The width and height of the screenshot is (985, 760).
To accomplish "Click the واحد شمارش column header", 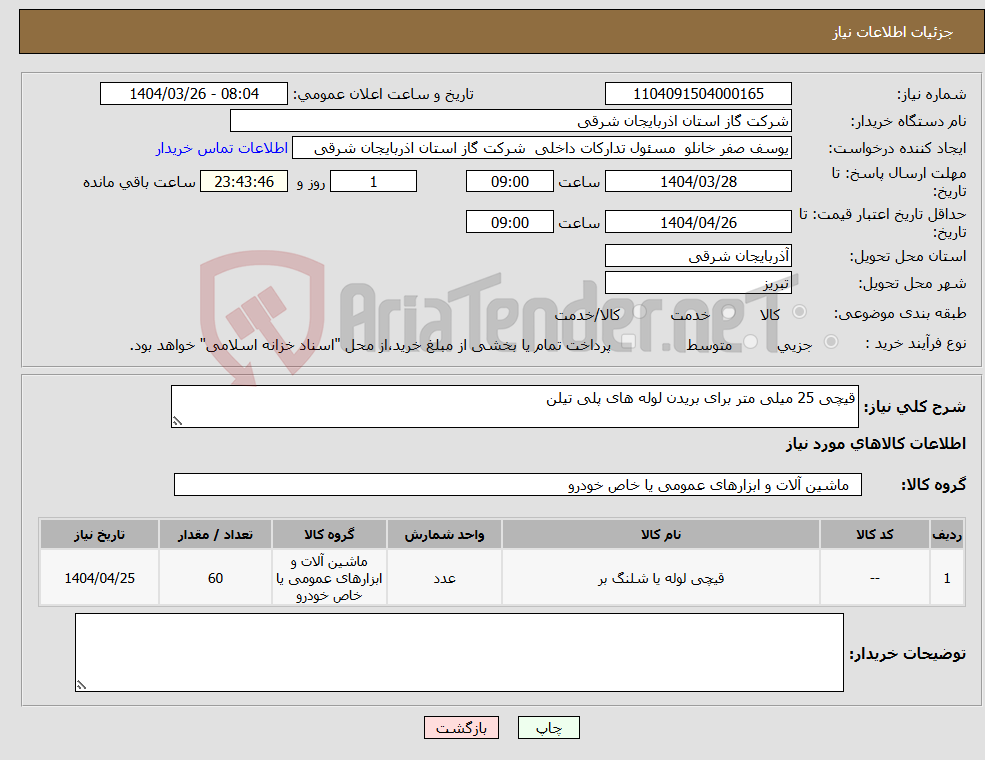I will pyautogui.click(x=444, y=535).
